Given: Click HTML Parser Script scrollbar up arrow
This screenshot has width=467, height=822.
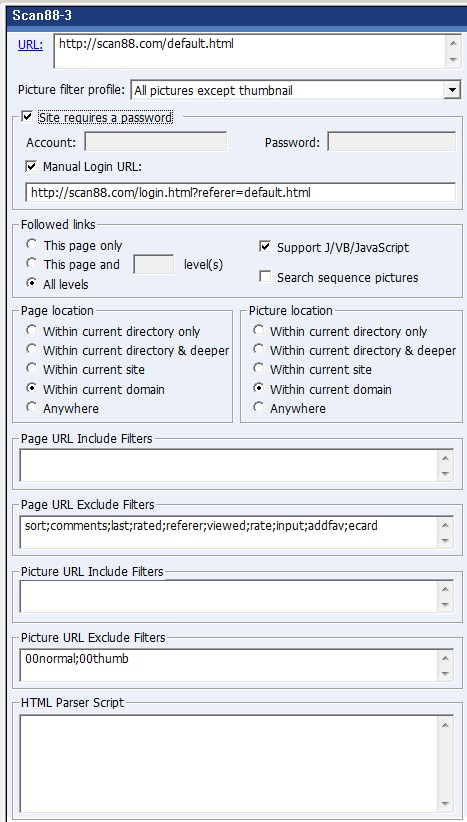Looking at the screenshot, I should pyautogui.click(x=445, y=724).
